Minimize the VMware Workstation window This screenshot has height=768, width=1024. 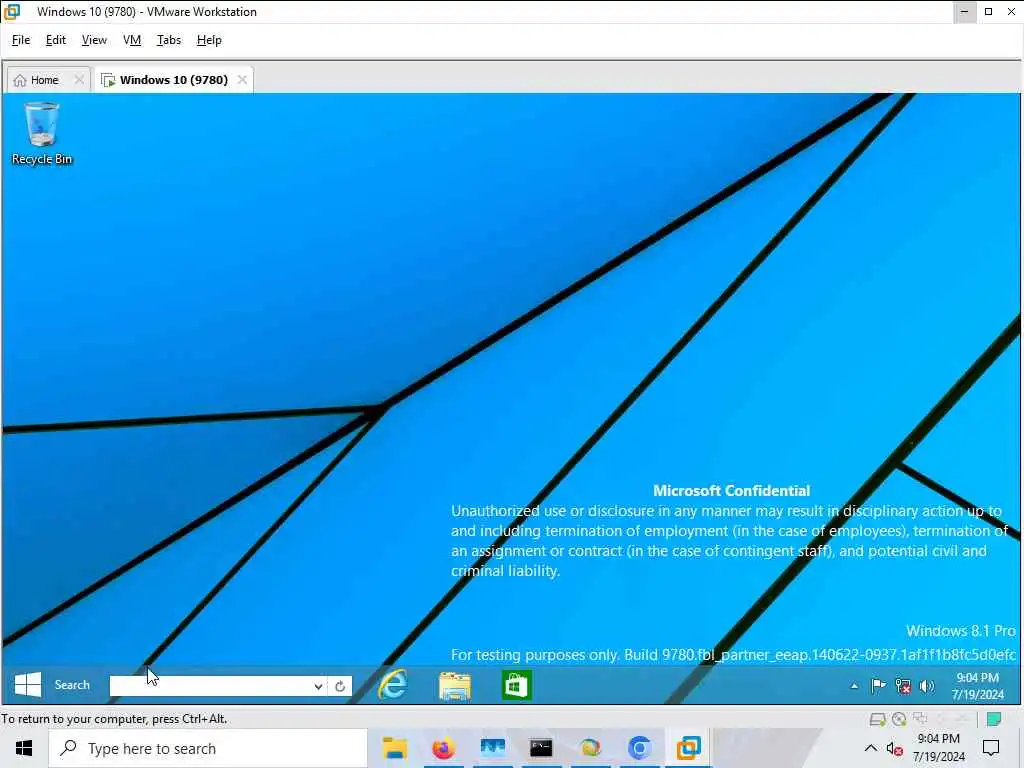click(x=964, y=12)
